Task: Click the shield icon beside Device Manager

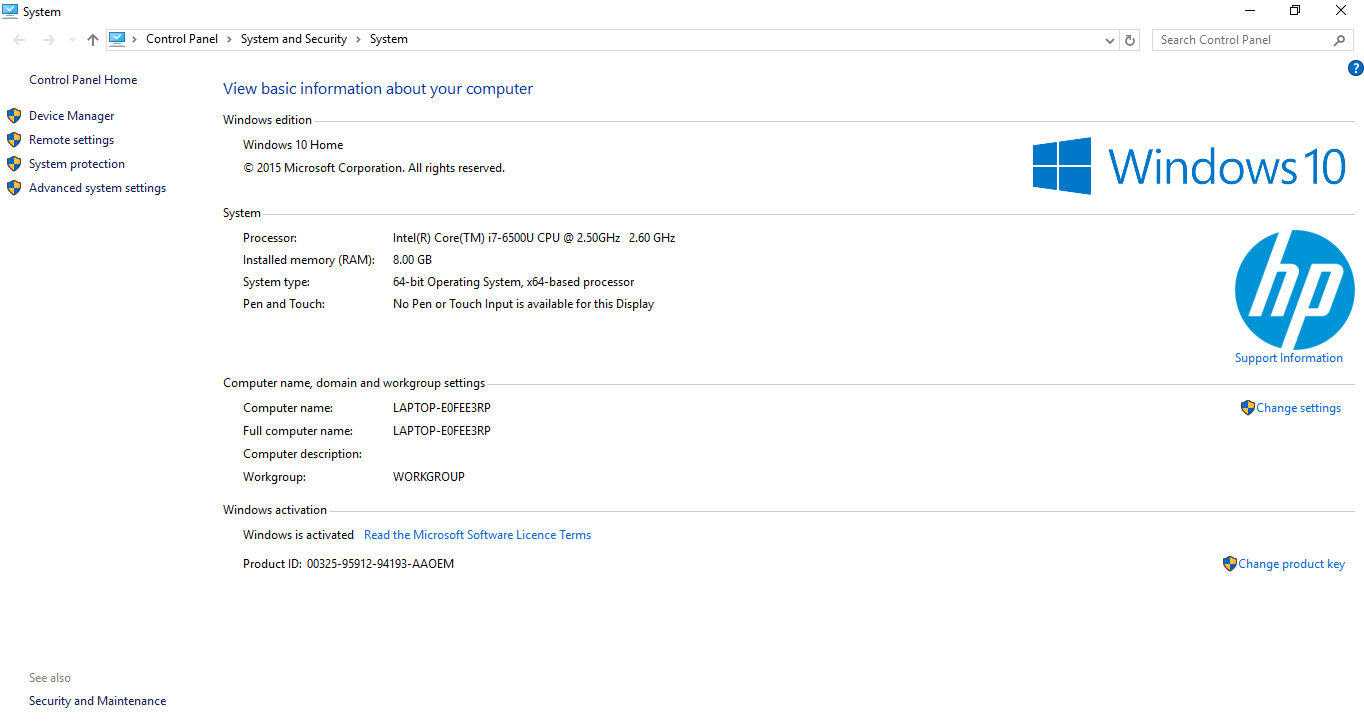Action: pos(14,116)
